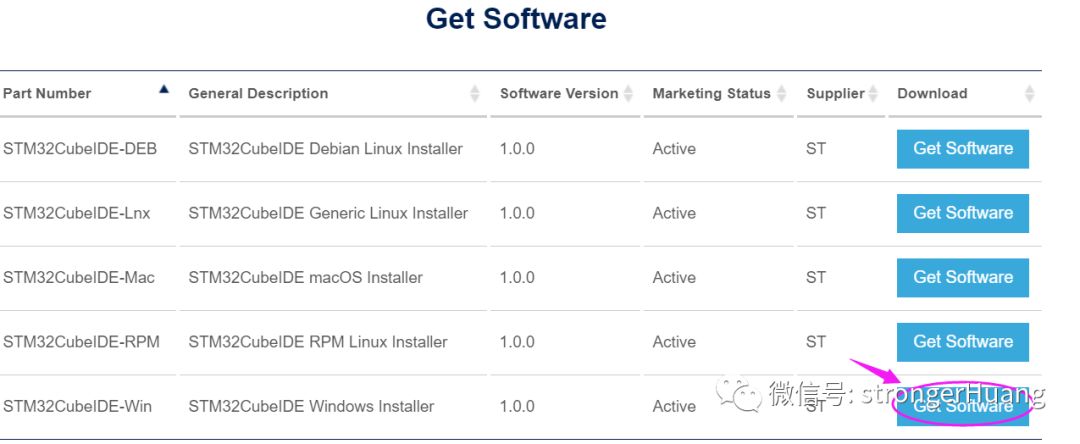Click 'STM32CubeIDE Windows Installer' description
1080x444 pixels.
click(311, 407)
